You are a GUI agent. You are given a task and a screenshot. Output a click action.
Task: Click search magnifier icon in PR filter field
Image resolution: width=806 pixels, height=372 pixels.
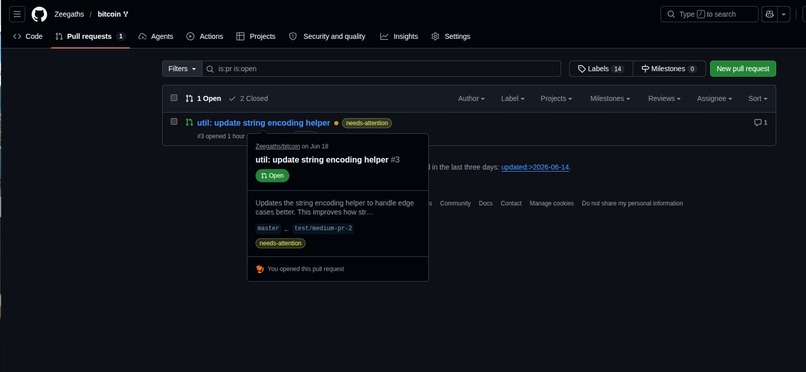210,69
